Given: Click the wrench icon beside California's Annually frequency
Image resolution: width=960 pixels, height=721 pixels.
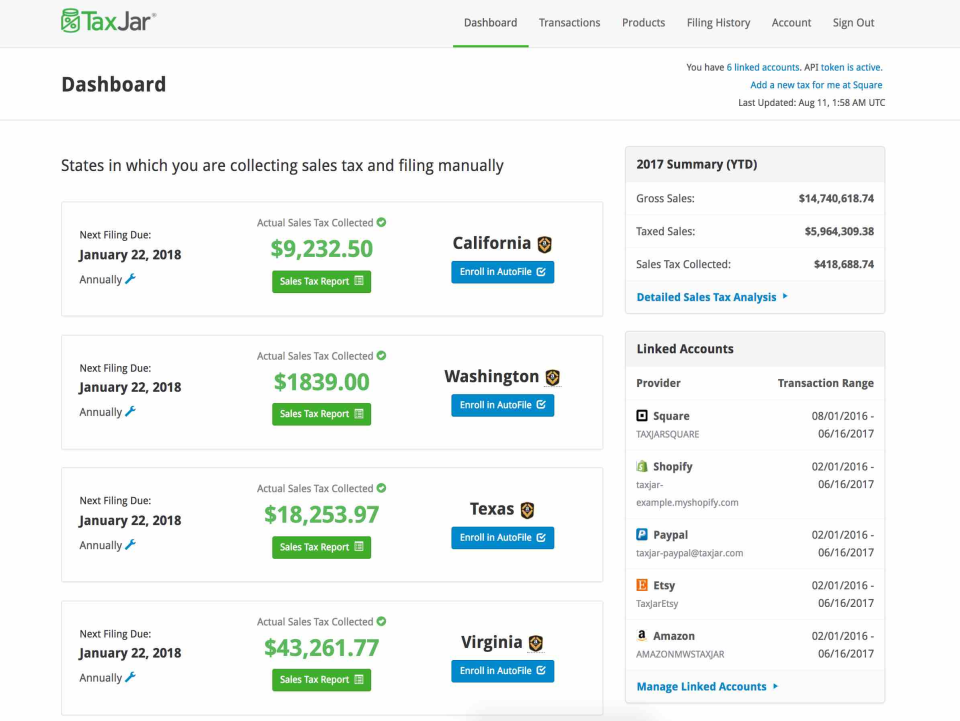Looking at the screenshot, I should (131, 279).
